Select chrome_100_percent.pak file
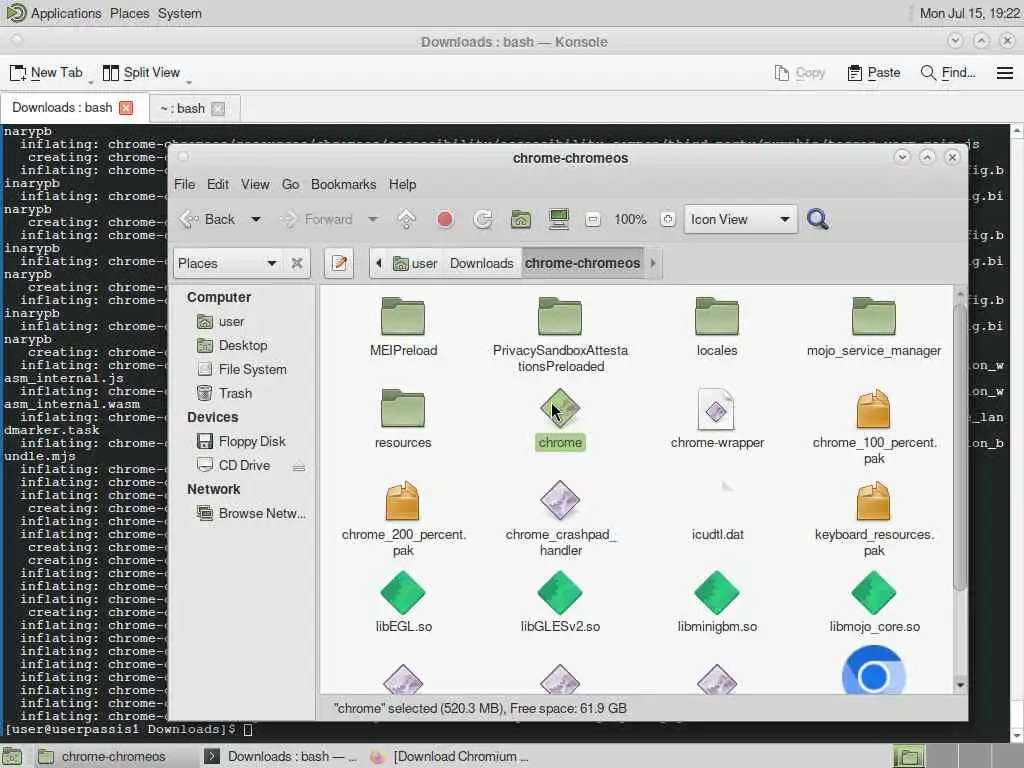Screen dimensions: 1024x768 pyautogui.click(x=874, y=426)
